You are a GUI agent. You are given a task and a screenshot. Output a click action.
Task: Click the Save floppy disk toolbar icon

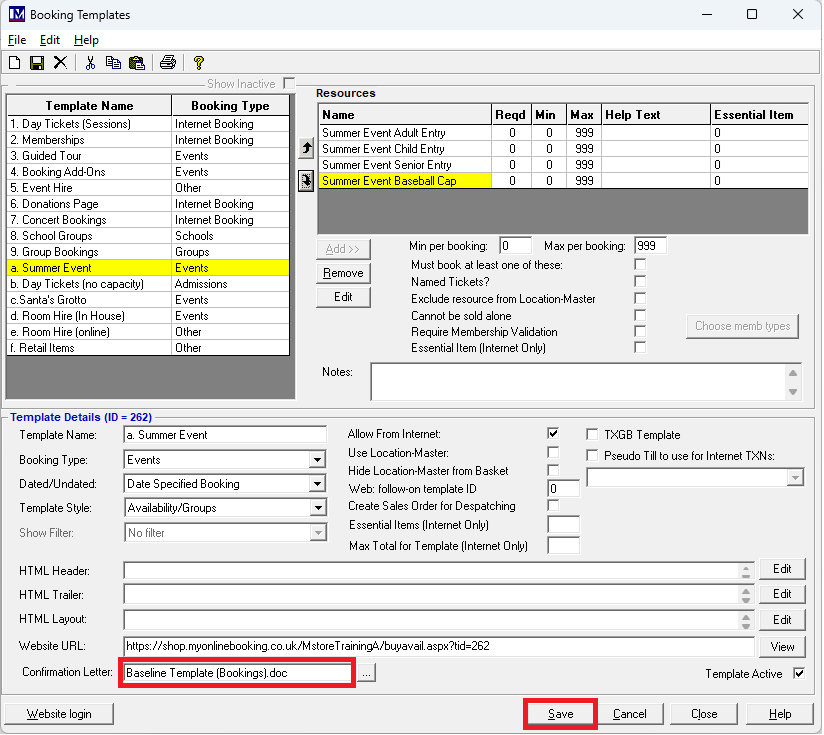click(x=37, y=62)
